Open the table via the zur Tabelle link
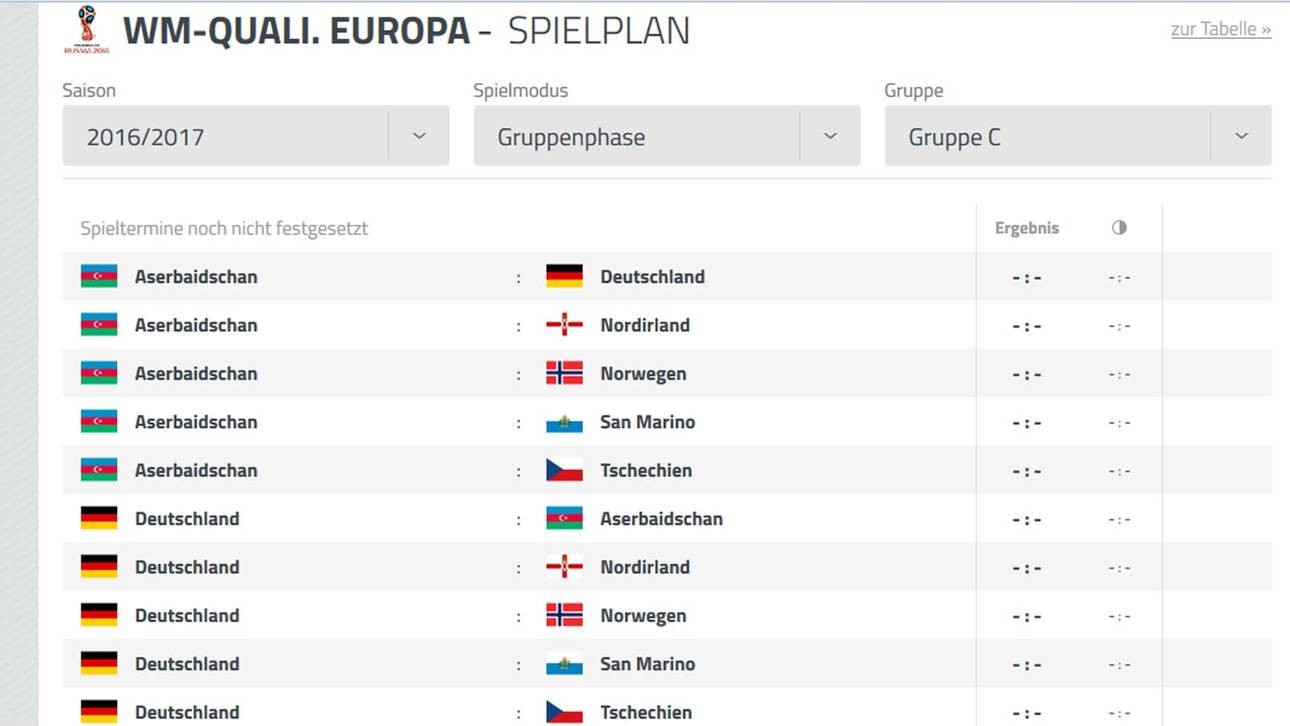Screen dimensions: 1290x726 click(1220, 29)
